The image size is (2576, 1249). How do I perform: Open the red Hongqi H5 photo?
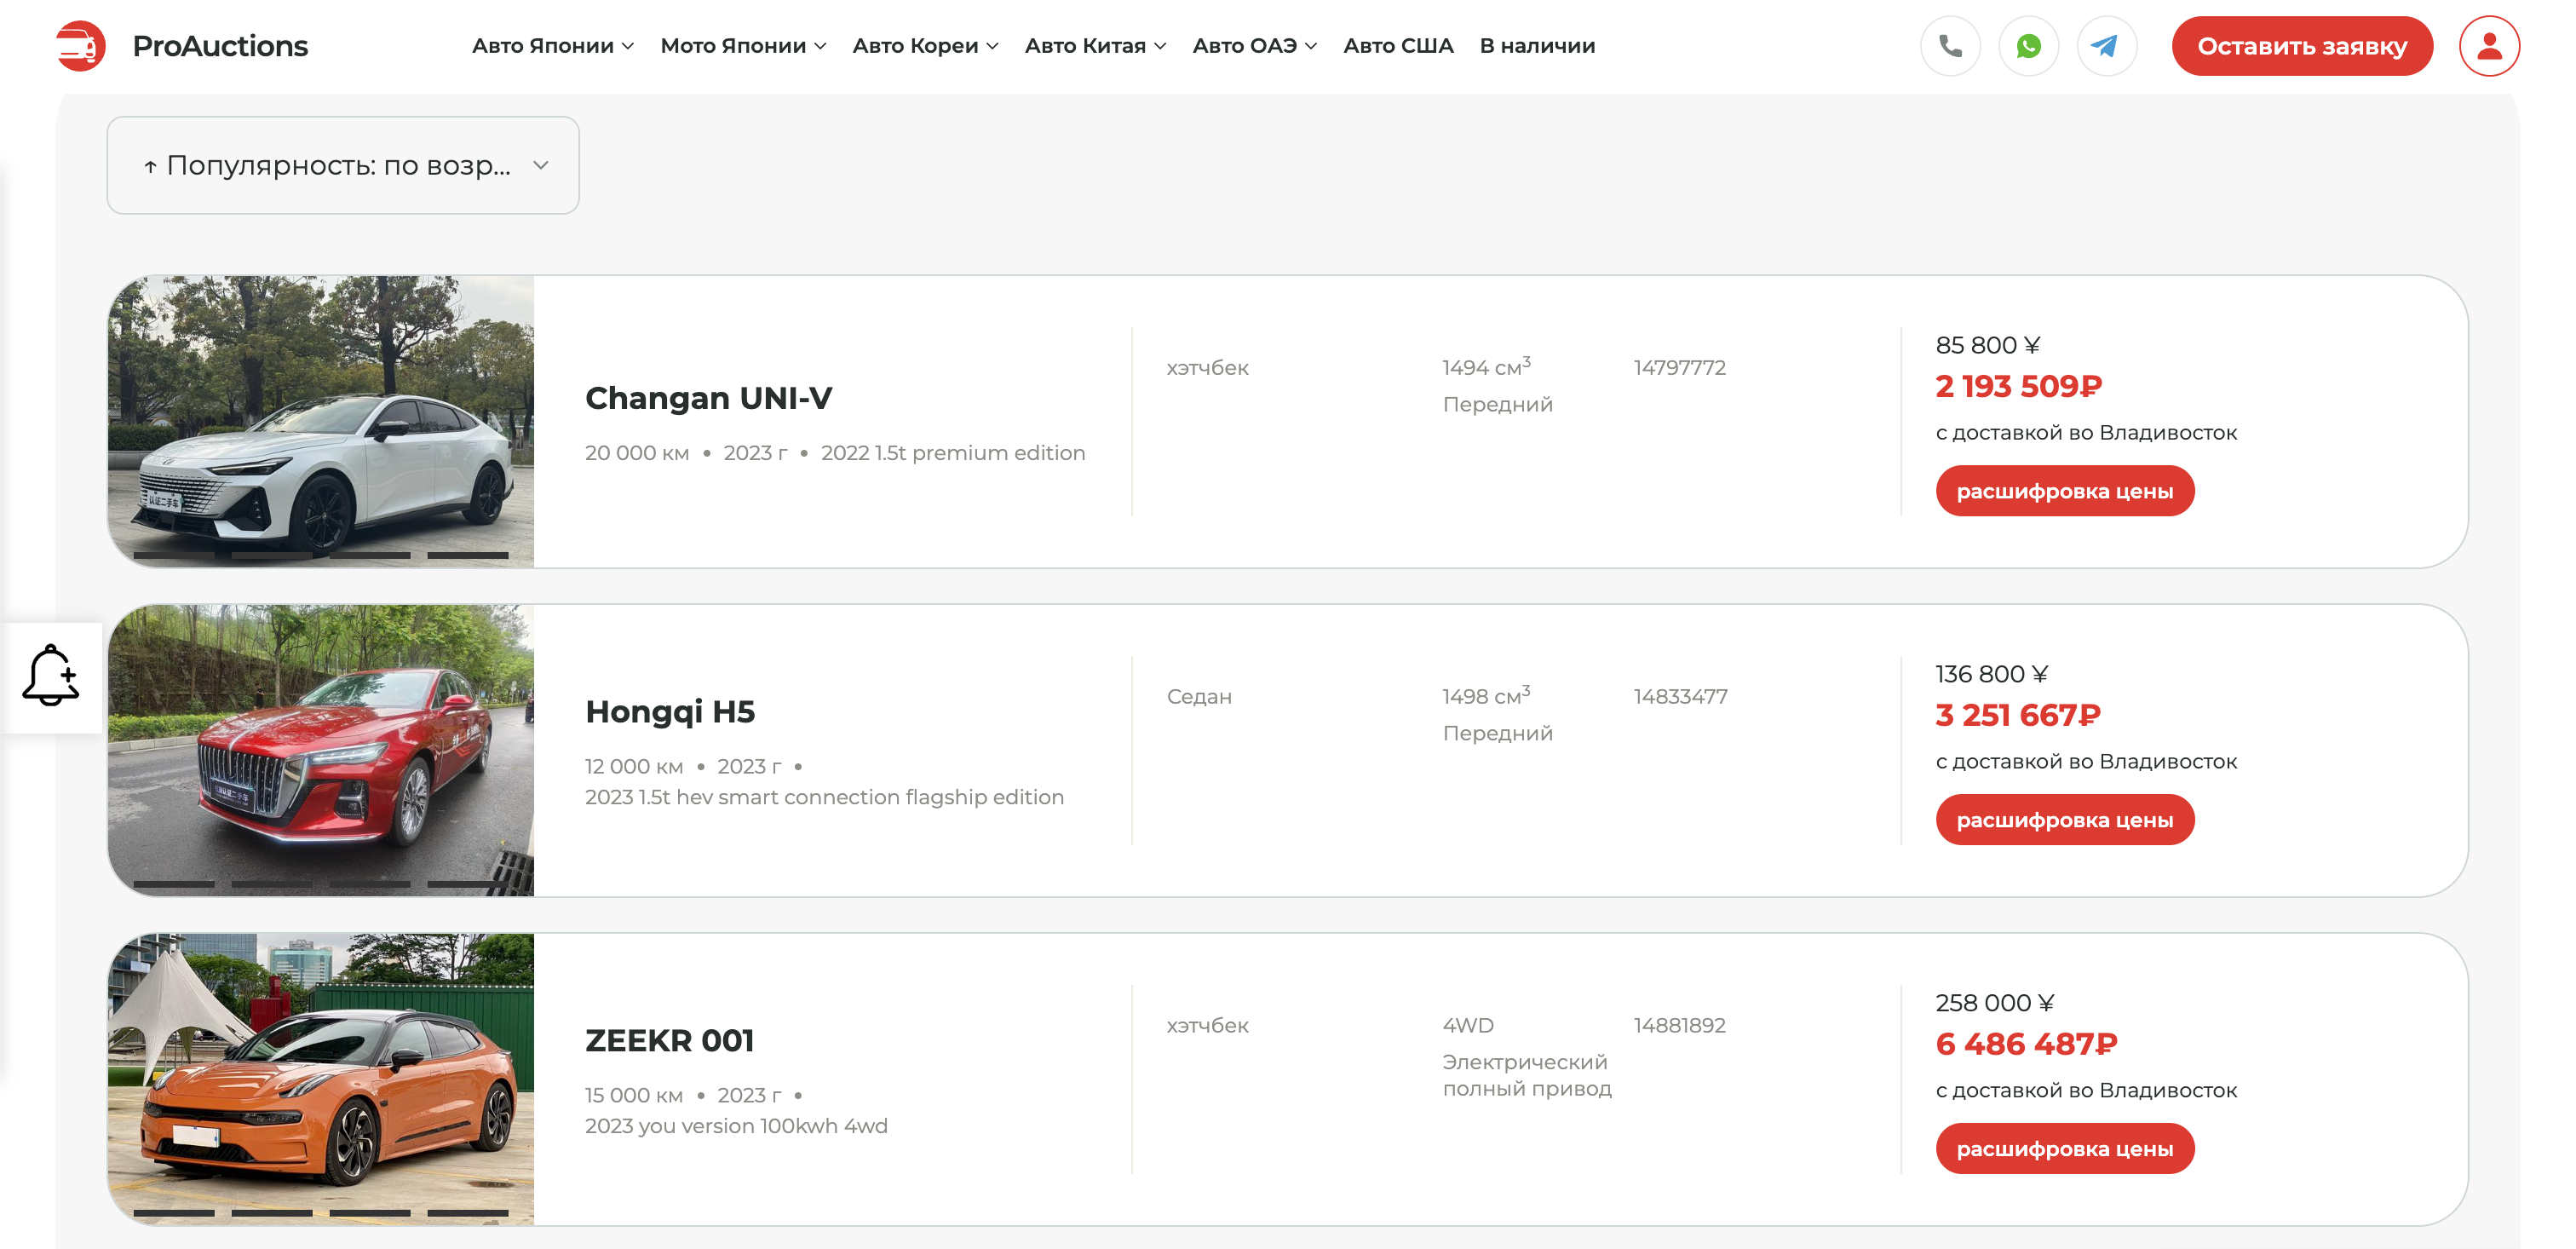click(321, 750)
